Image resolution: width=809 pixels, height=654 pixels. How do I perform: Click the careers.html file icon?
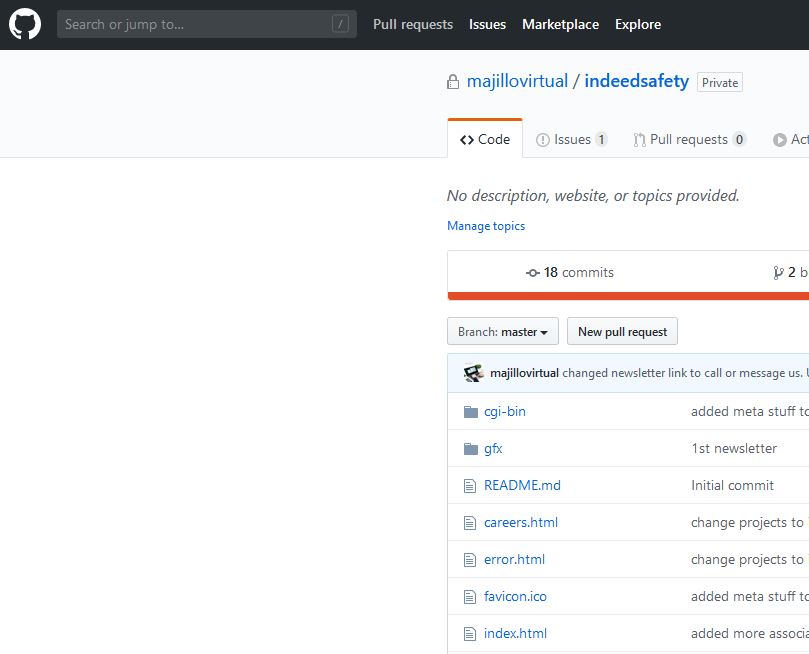470,523
